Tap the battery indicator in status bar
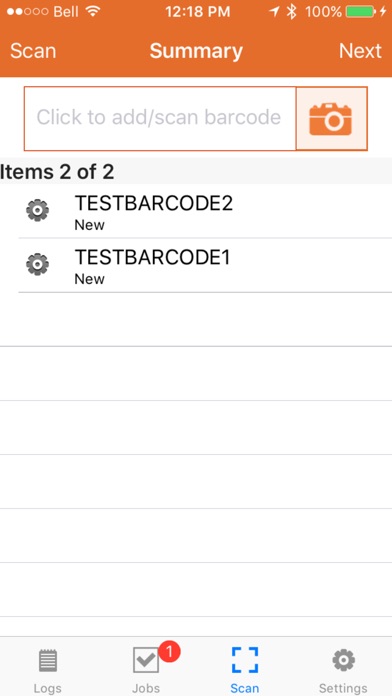Screen dimensions: 392x696 point(360,12)
